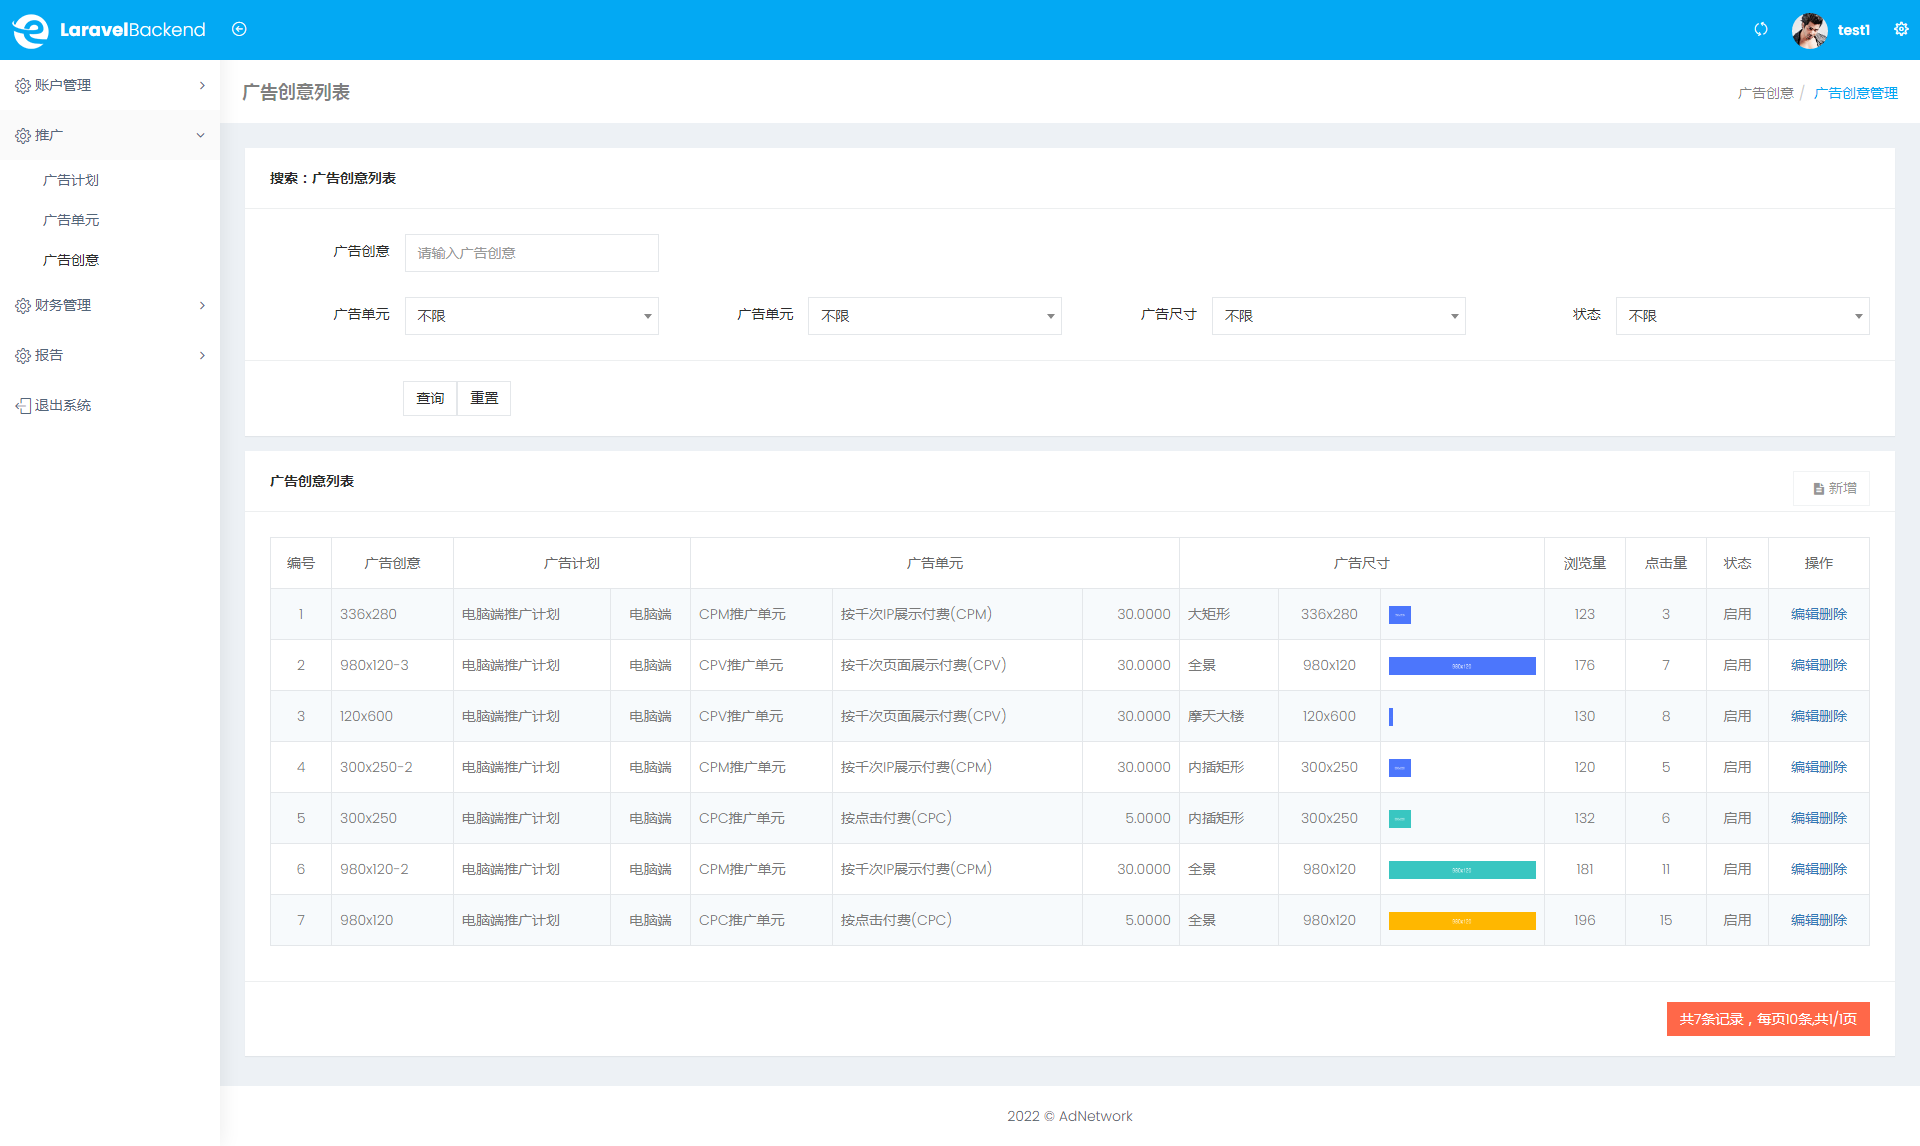Click the narrow 120x600 thumbnail in row 3

click(1391, 717)
